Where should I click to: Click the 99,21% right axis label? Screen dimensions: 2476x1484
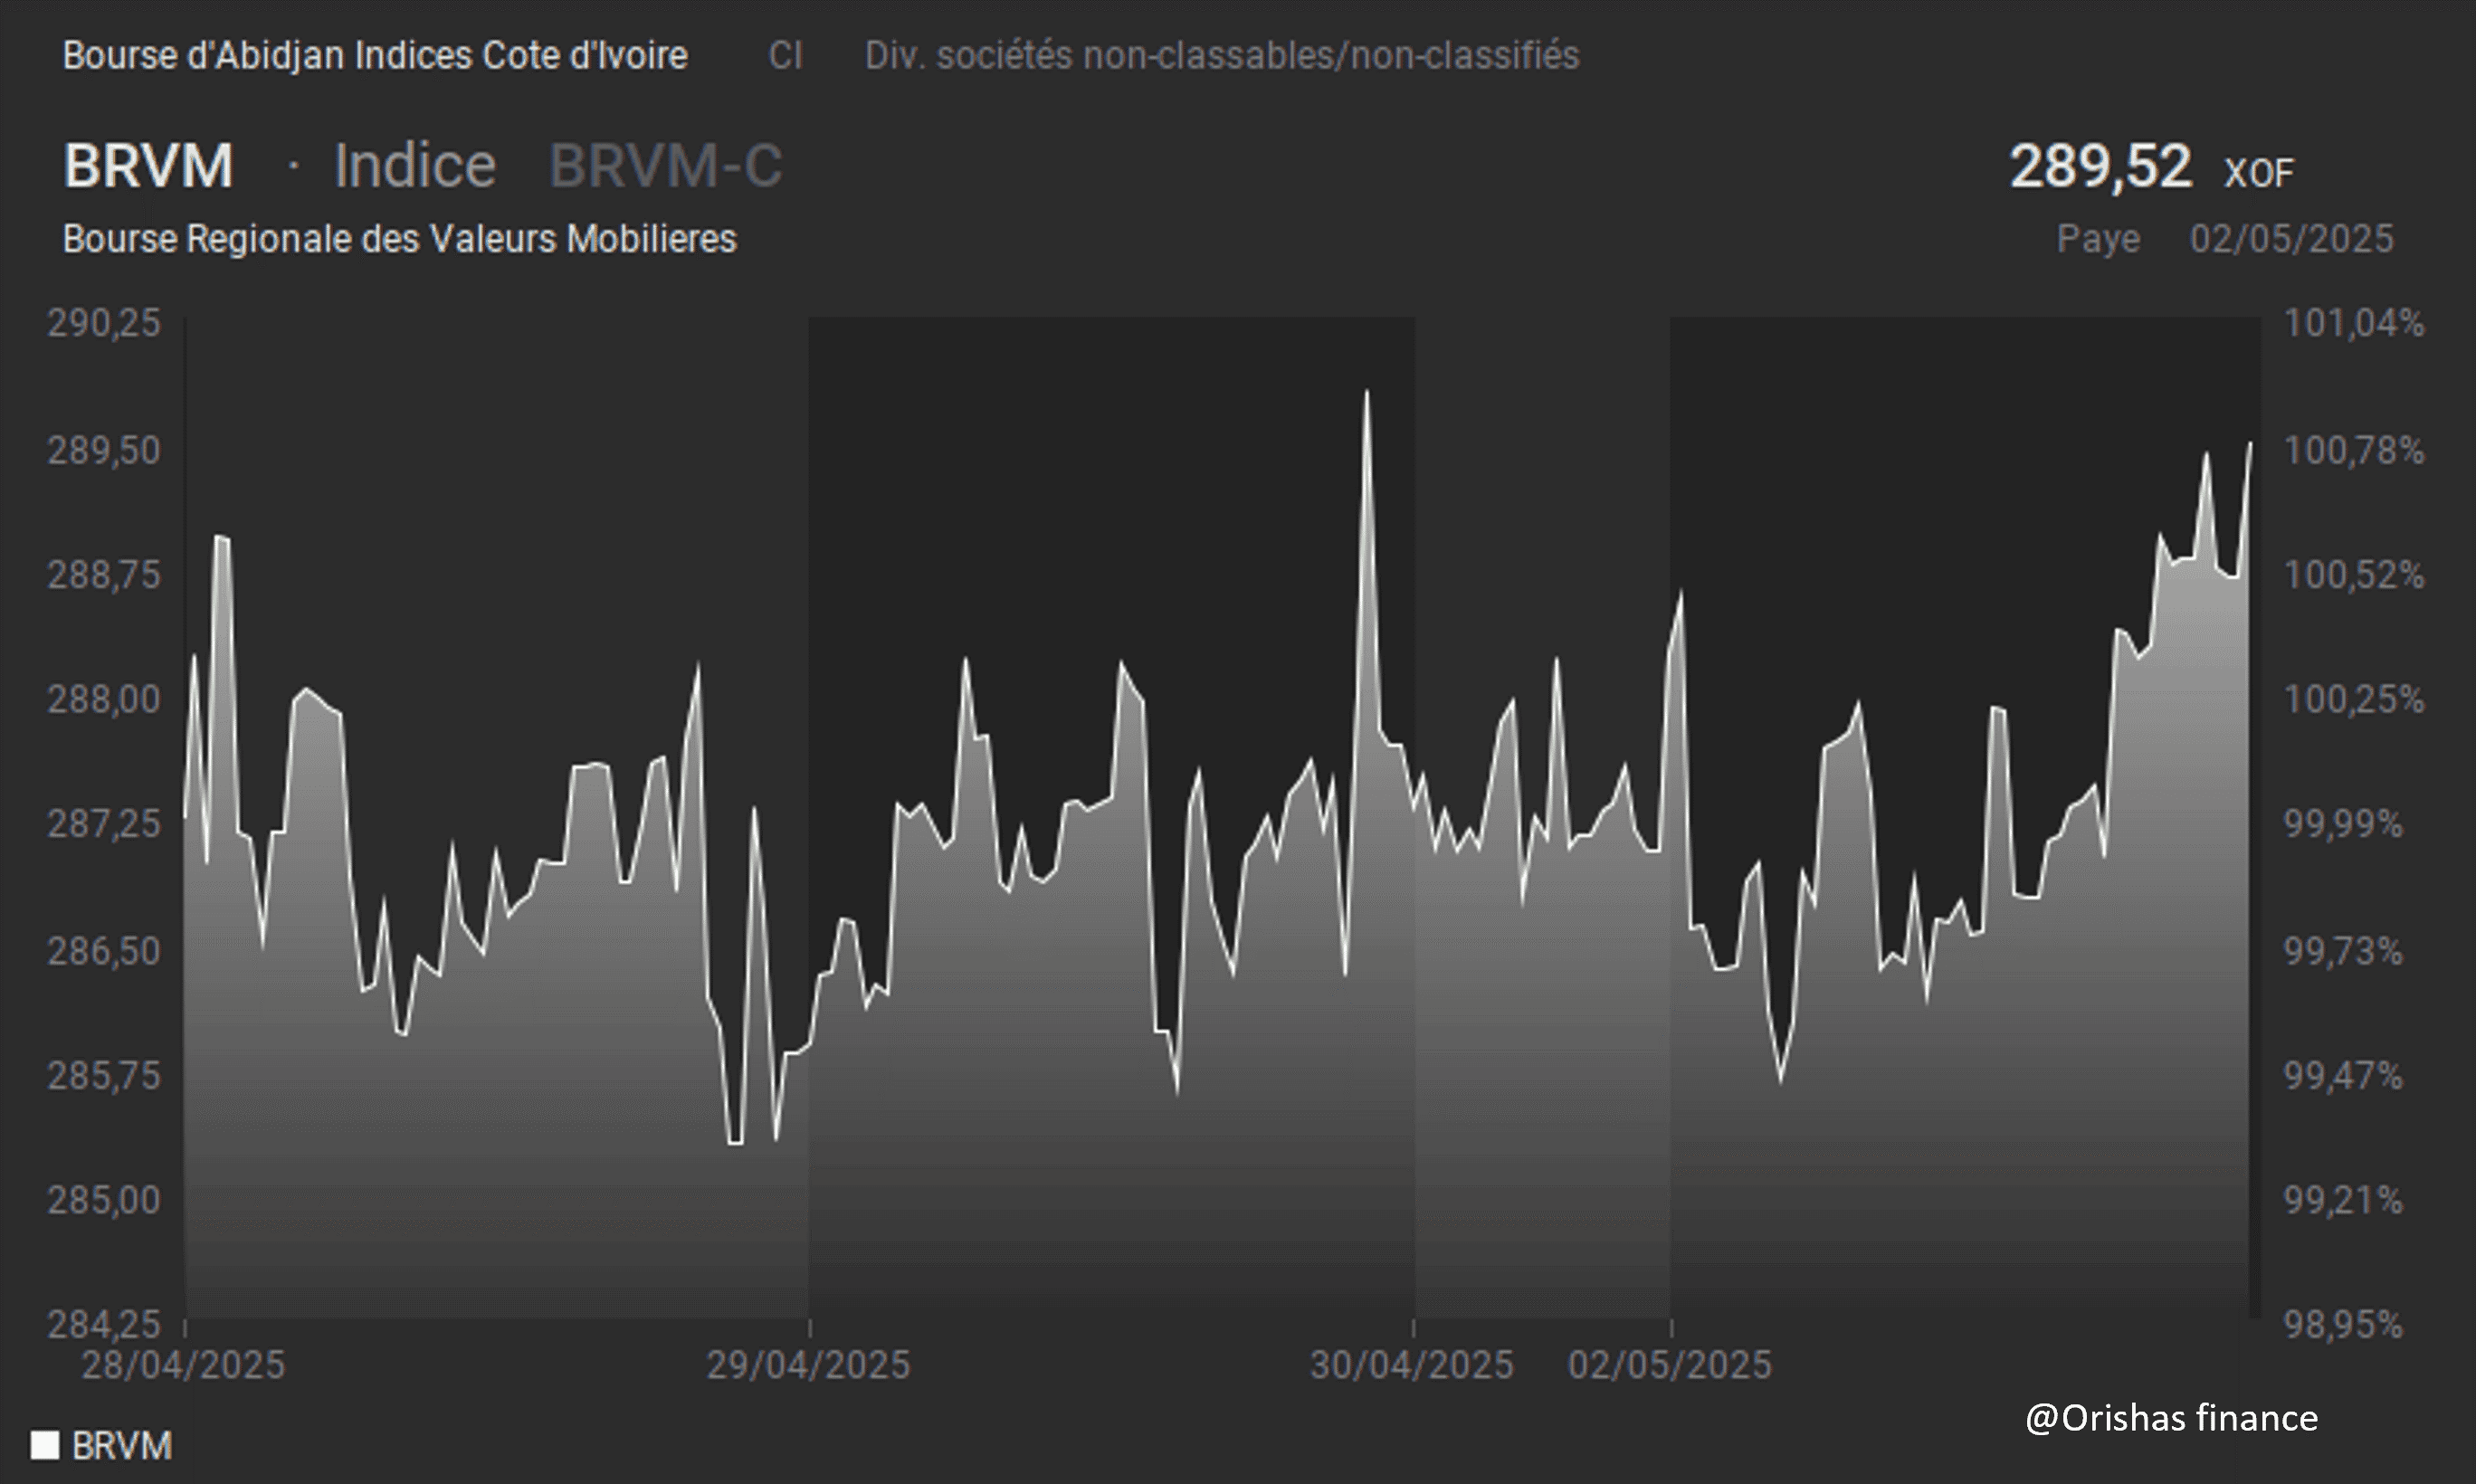[x=2343, y=1199]
